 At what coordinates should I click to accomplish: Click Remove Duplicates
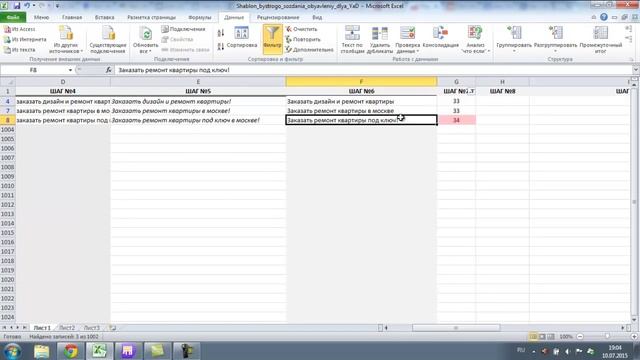[x=380, y=40]
